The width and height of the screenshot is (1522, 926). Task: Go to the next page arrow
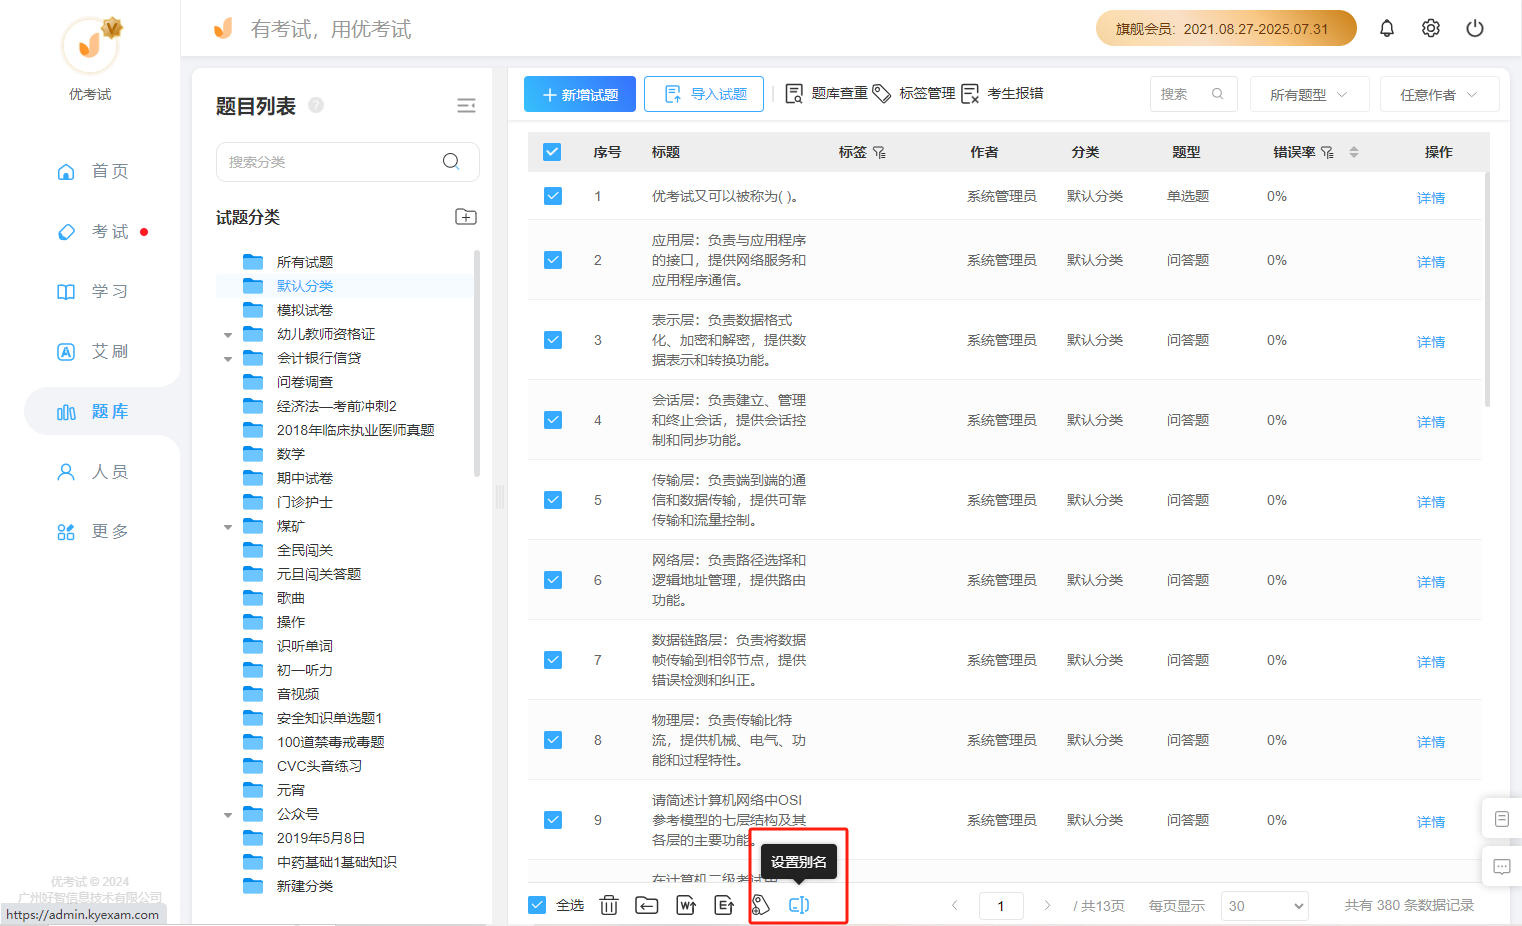click(x=1047, y=905)
